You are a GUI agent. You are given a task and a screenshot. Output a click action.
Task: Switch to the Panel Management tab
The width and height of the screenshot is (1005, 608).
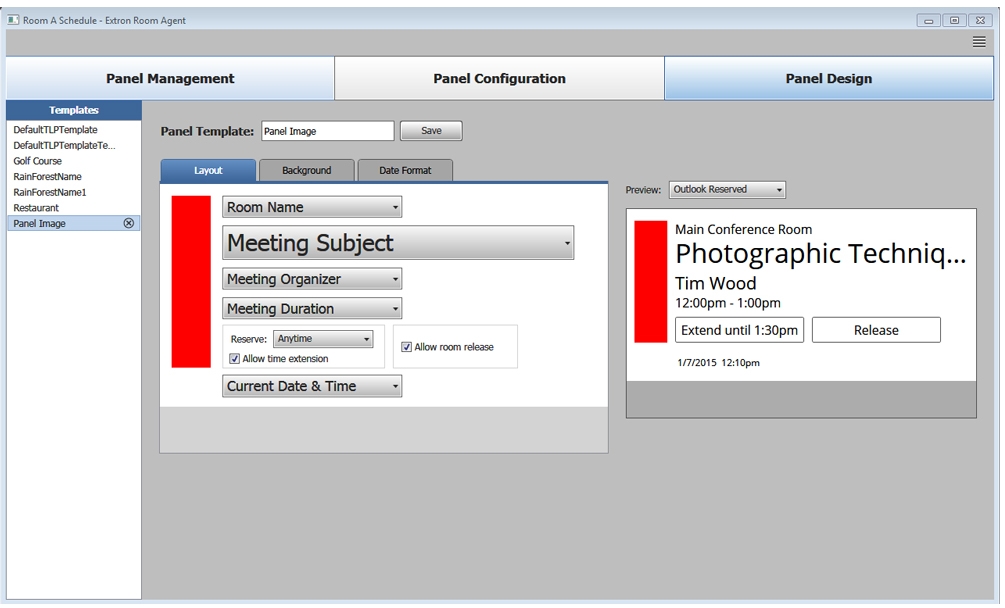(170, 79)
